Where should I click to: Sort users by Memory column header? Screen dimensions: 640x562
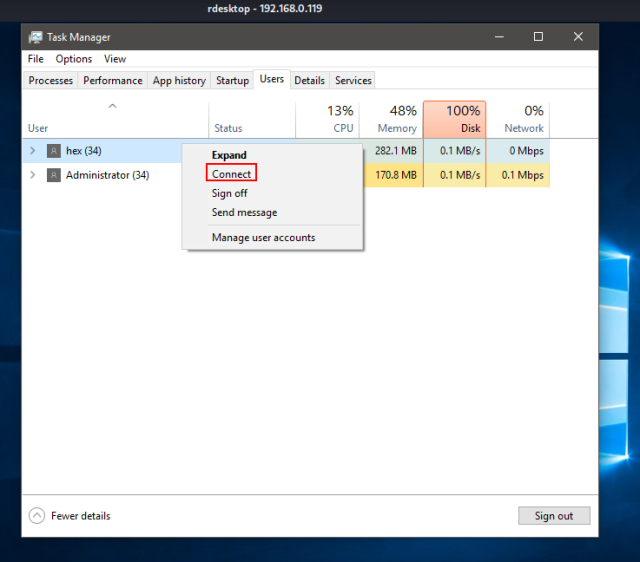[x=391, y=119]
